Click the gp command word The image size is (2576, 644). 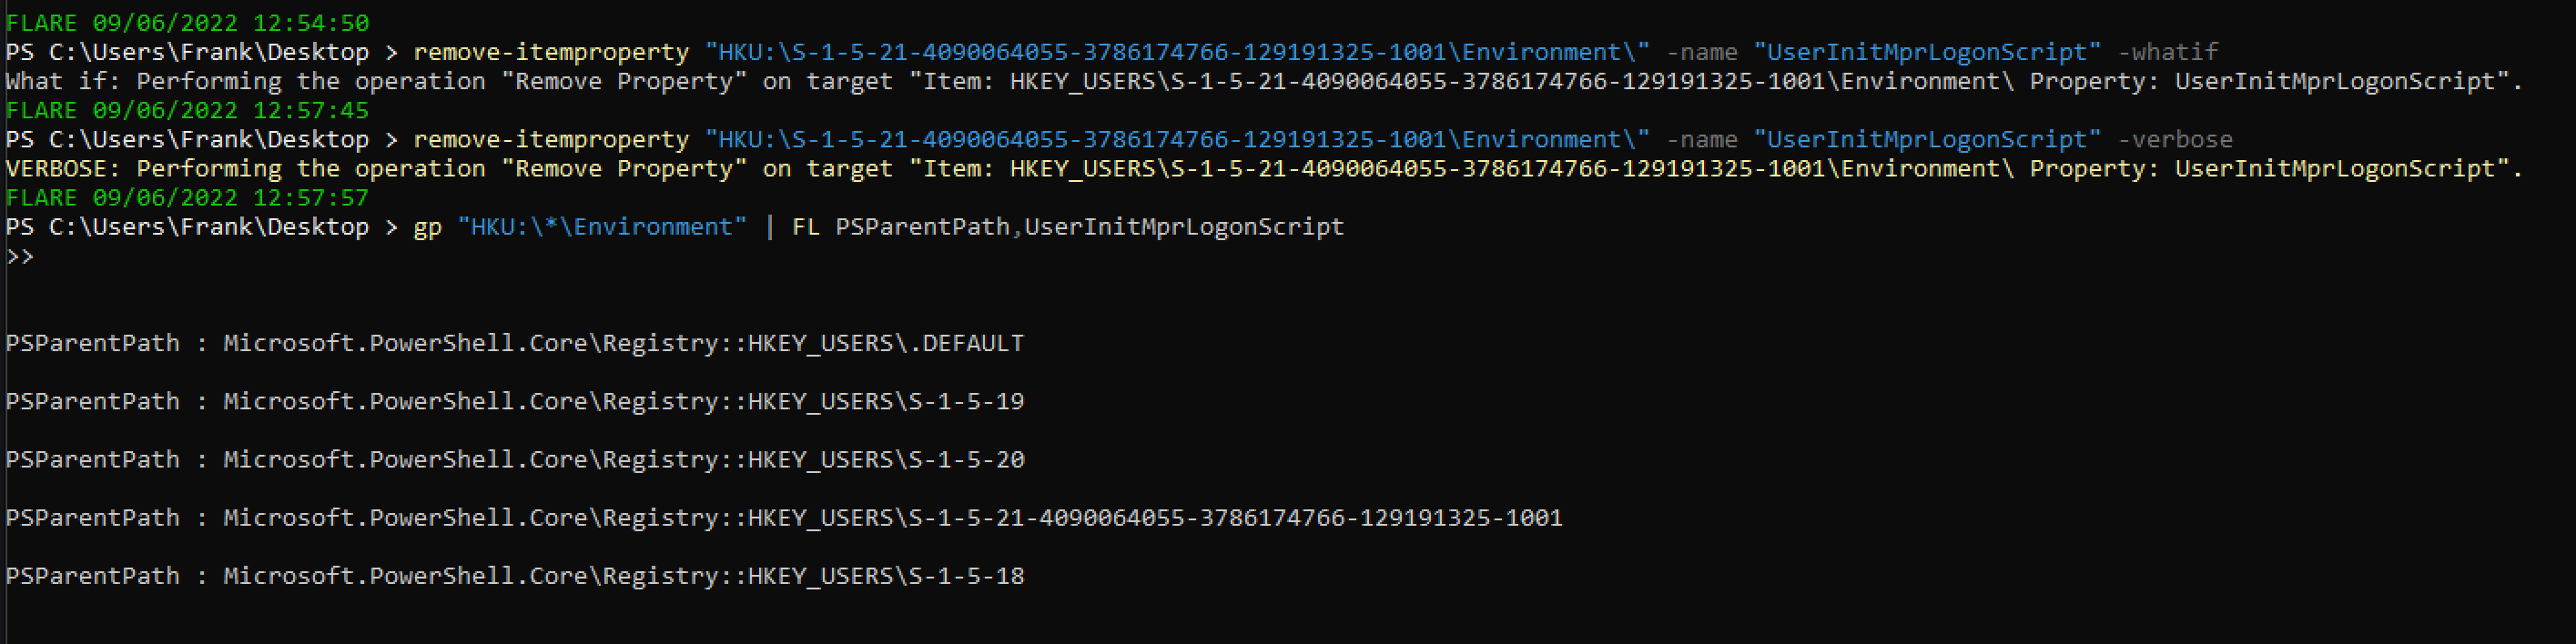[x=427, y=227]
